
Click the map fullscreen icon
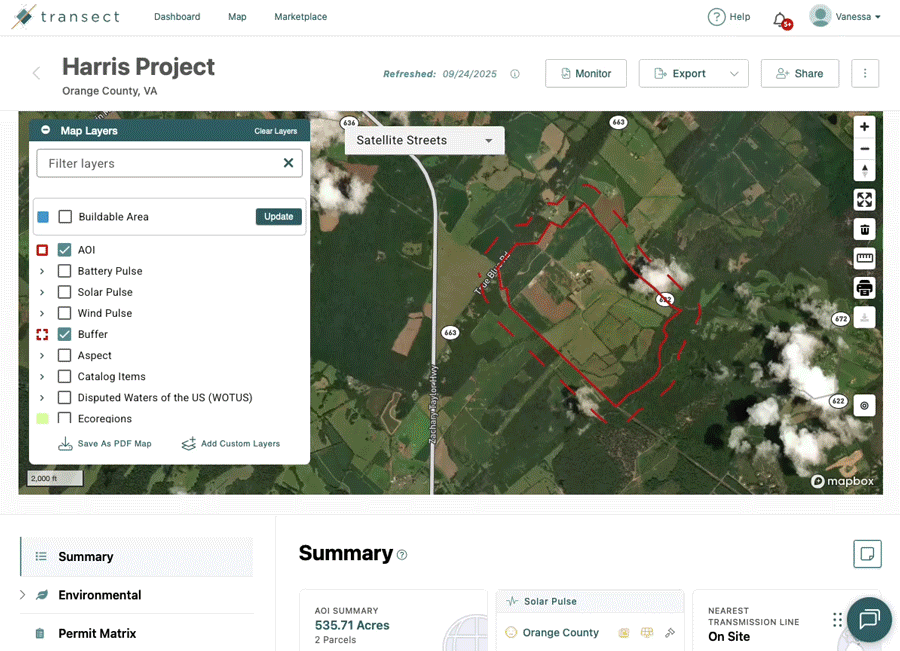pos(864,200)
